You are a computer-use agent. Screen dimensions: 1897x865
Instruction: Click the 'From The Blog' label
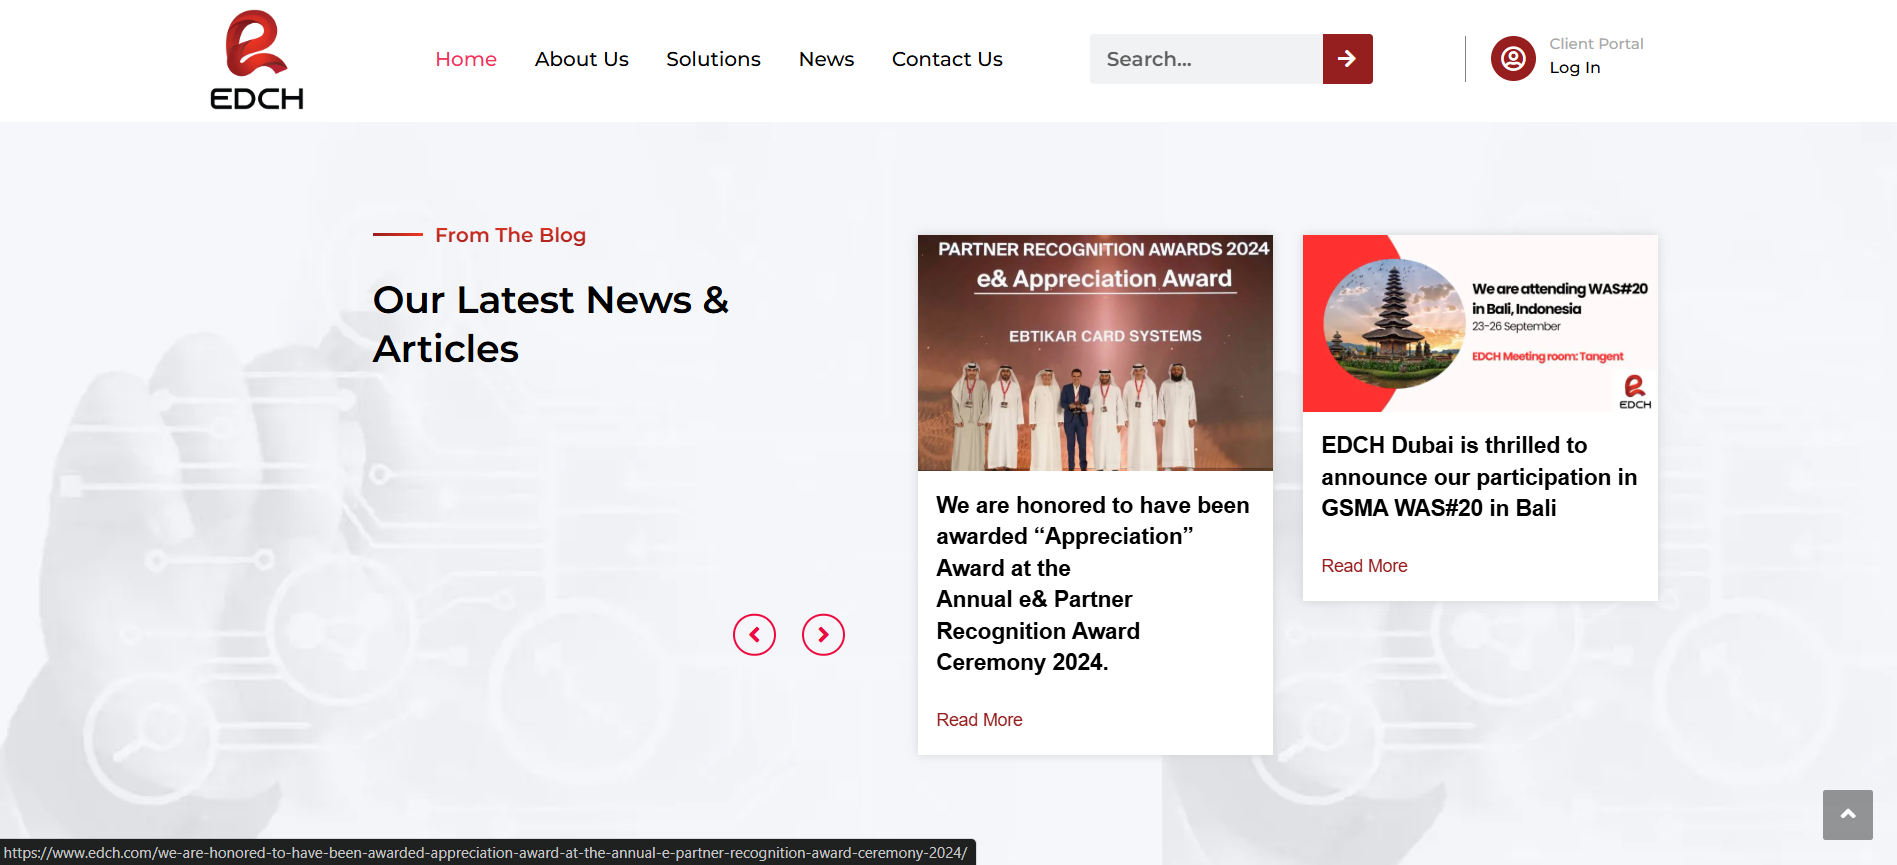[x=510, y=235]
